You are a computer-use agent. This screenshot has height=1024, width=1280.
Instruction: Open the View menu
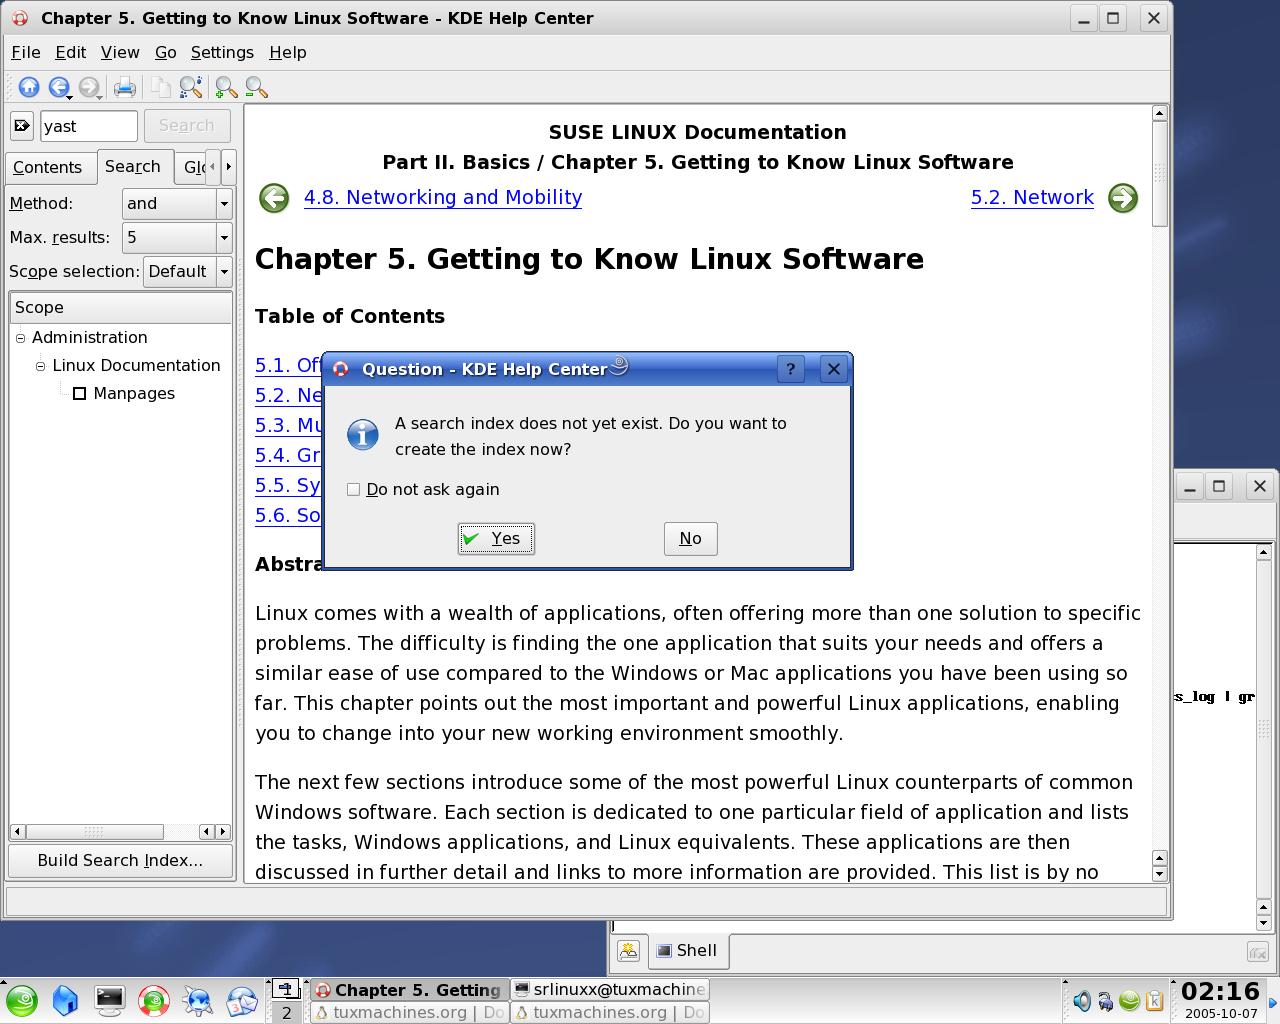click(x=120, y=52)
